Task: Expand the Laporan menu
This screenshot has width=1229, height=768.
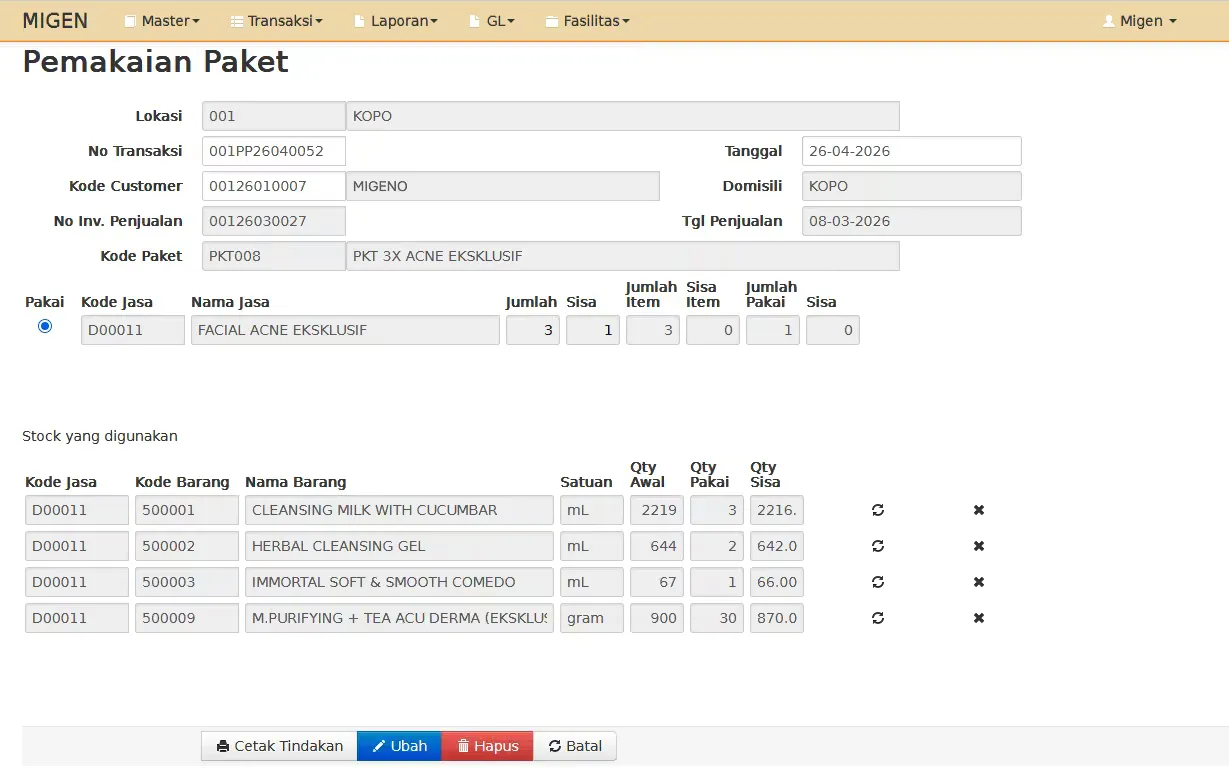Action: pos(397,20)
